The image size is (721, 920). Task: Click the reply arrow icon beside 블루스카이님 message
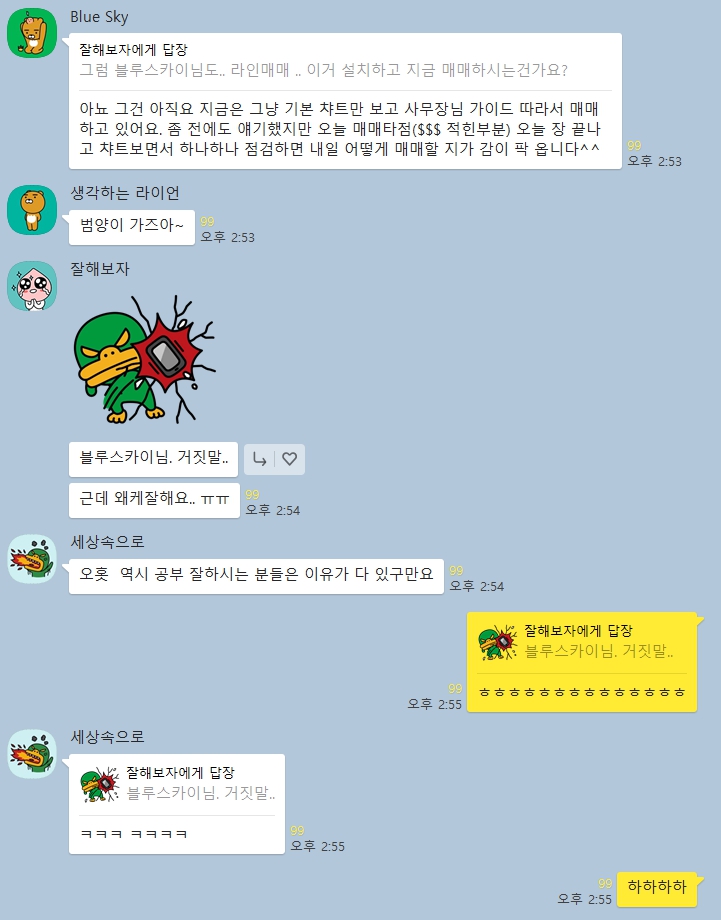pyautogui.click(x=259, y=459)
